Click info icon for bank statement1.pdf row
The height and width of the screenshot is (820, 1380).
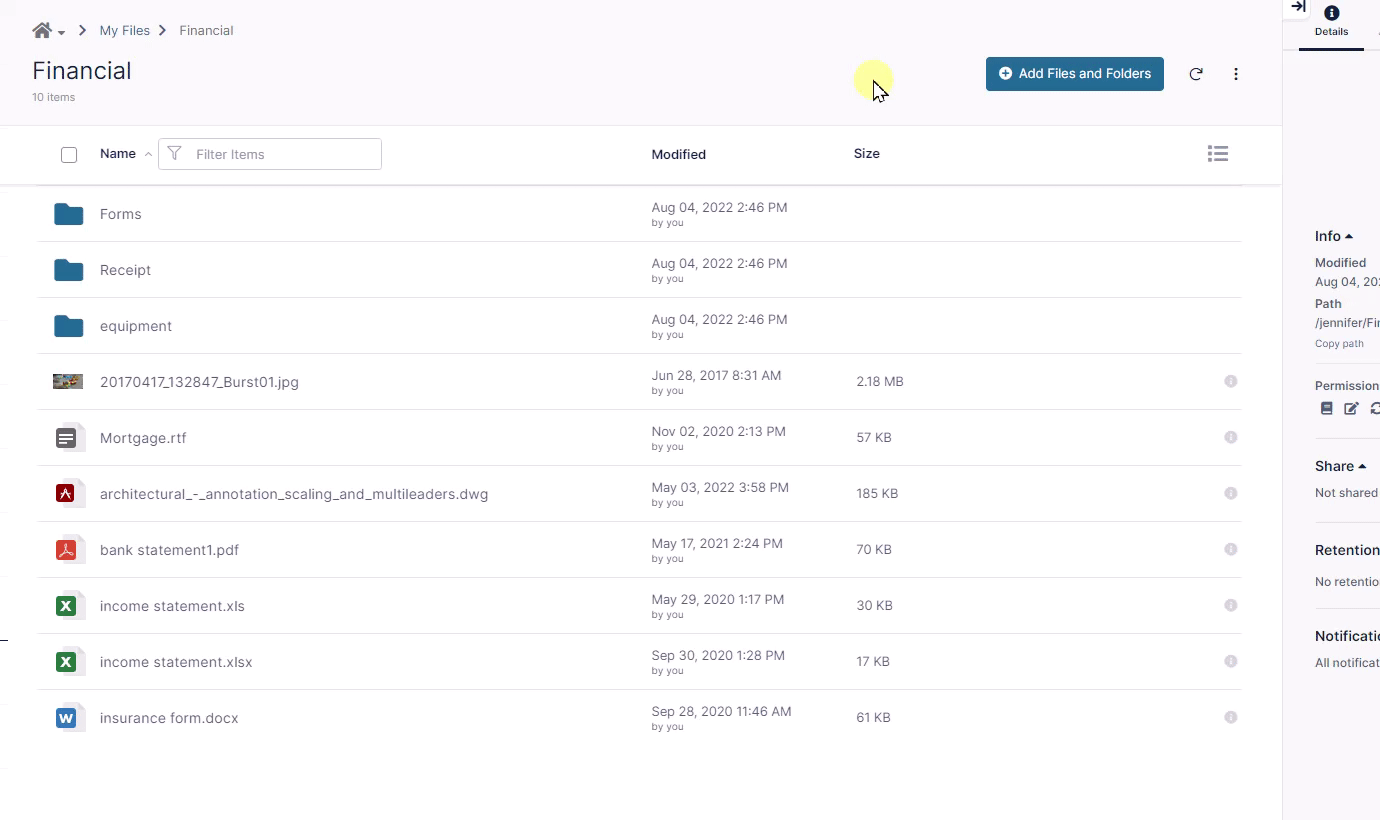(1230, 549)
